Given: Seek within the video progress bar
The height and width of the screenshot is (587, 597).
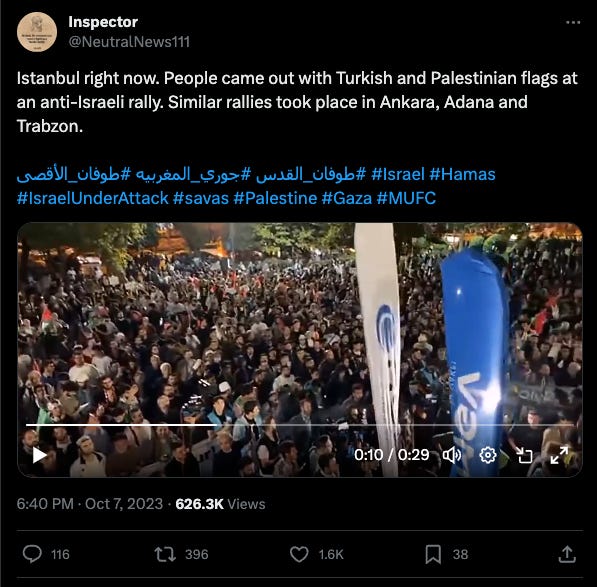Looking at the screenshot, I should (300, 424).
